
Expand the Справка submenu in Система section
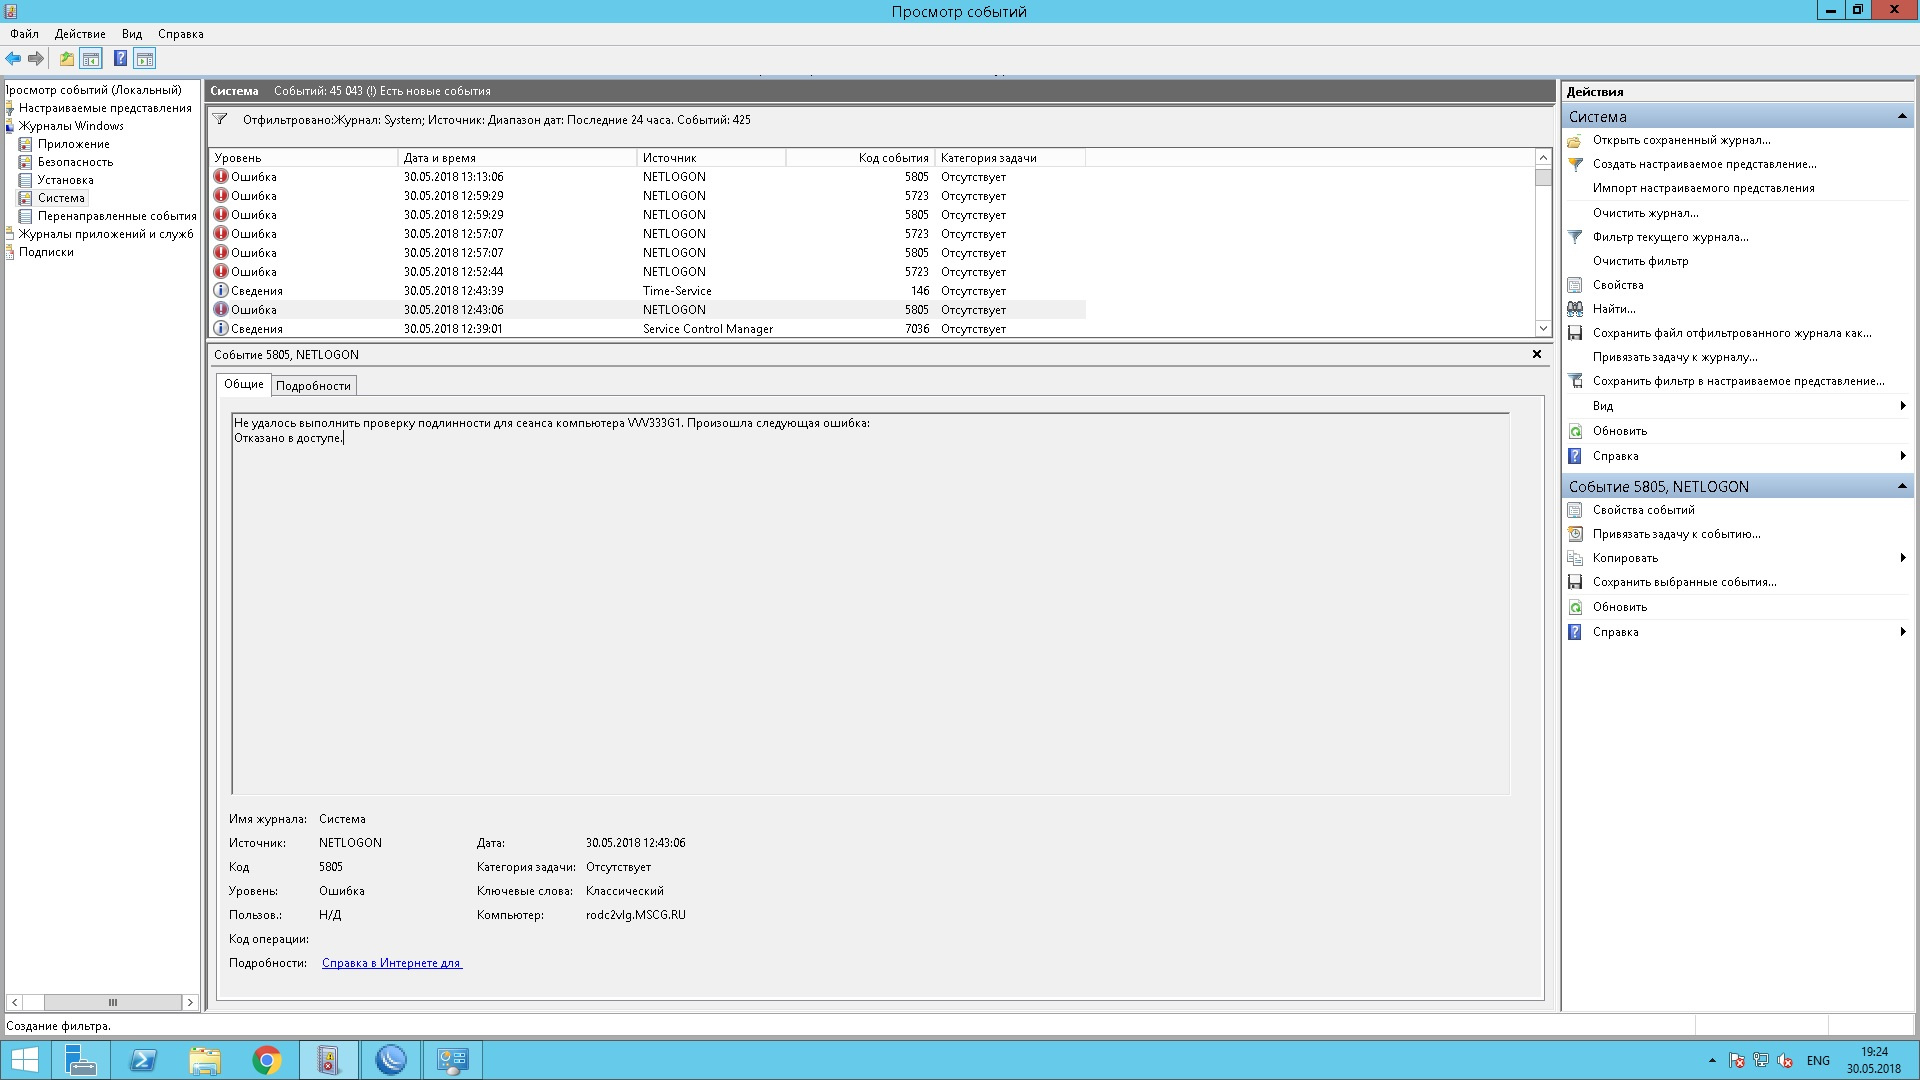[x=1902, y=456]
